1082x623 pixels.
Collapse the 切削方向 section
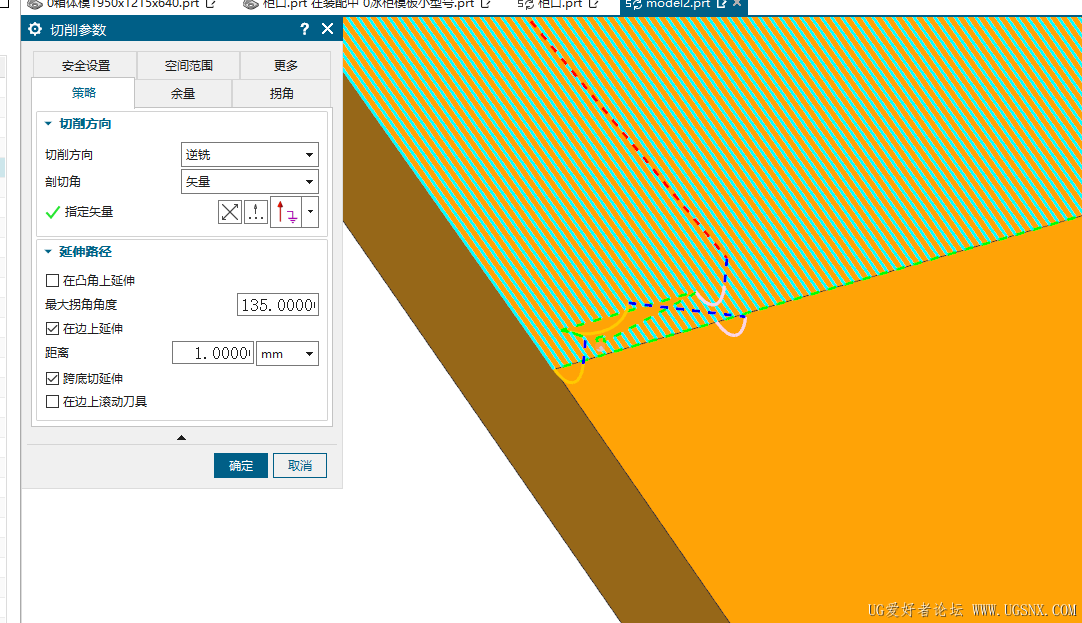pyautogui.click(x=48, y=123)
